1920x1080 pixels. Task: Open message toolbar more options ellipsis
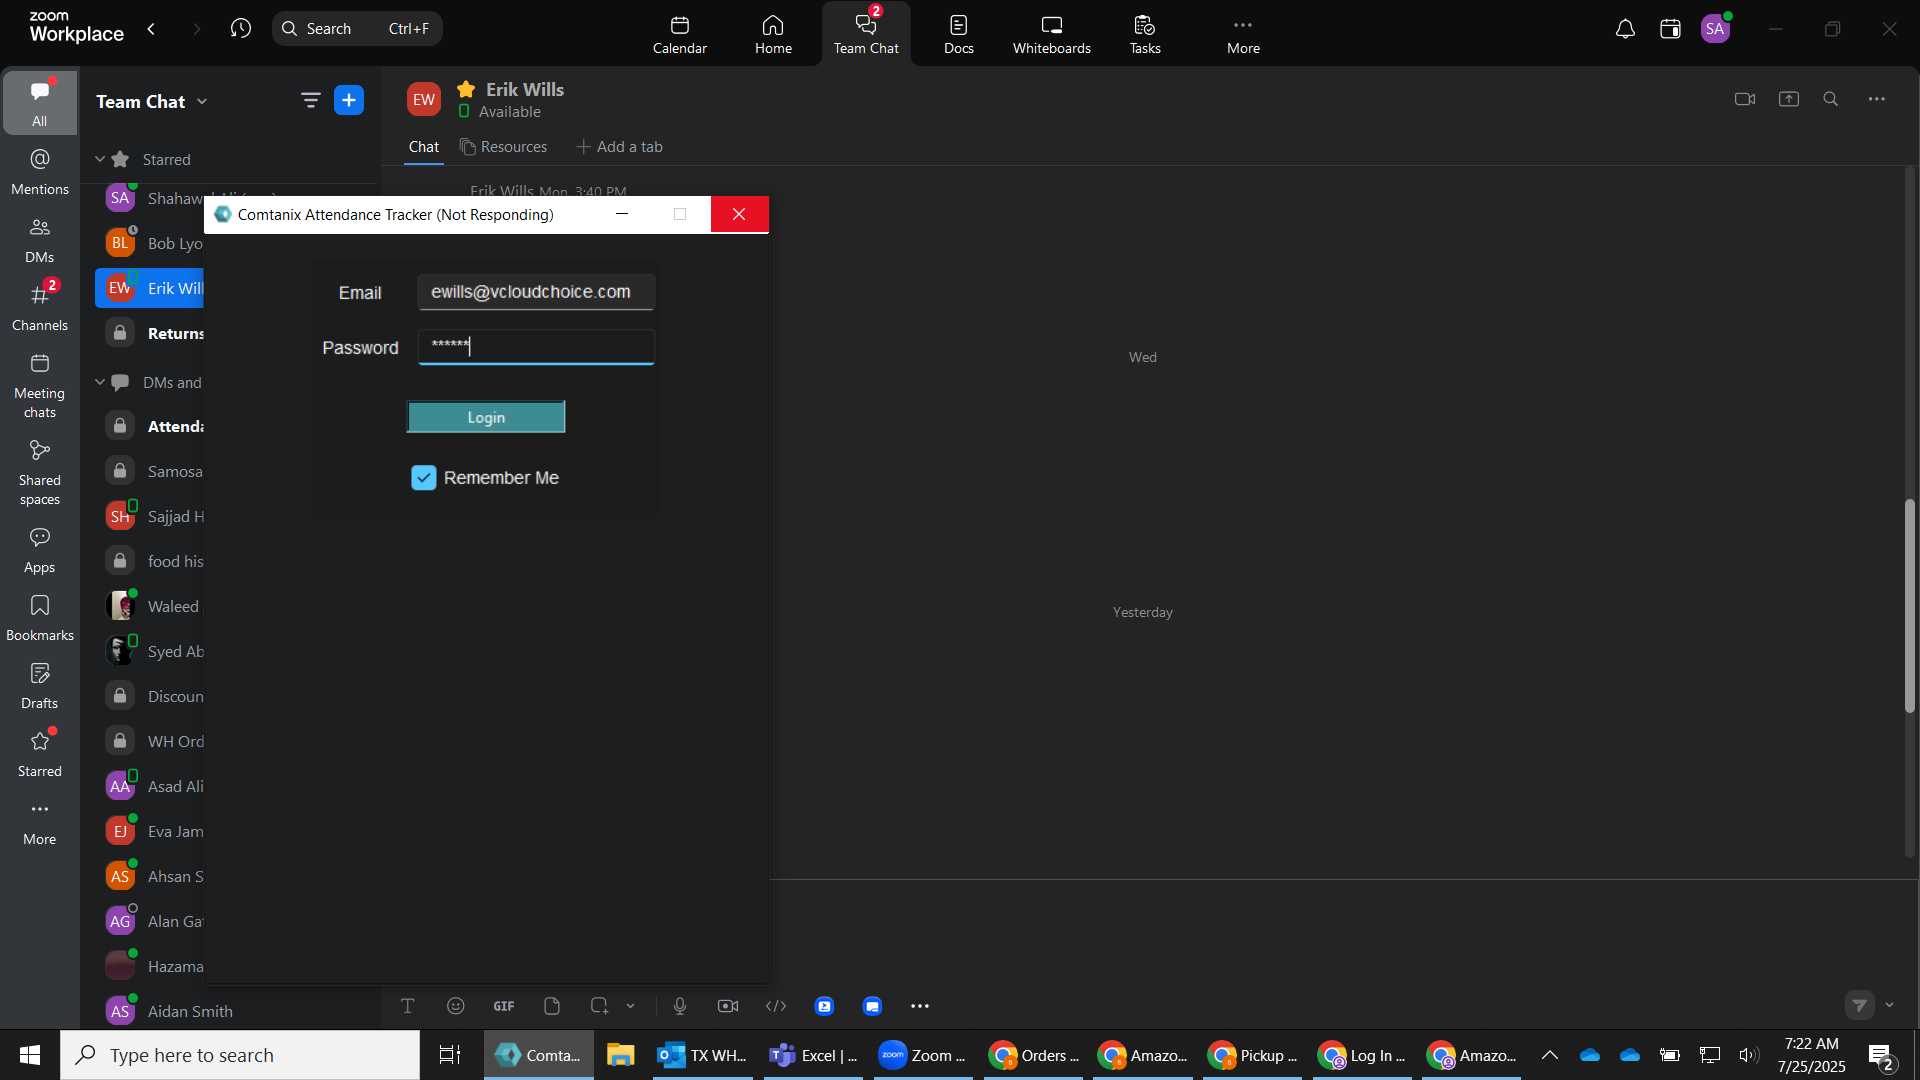[920, 1006]
